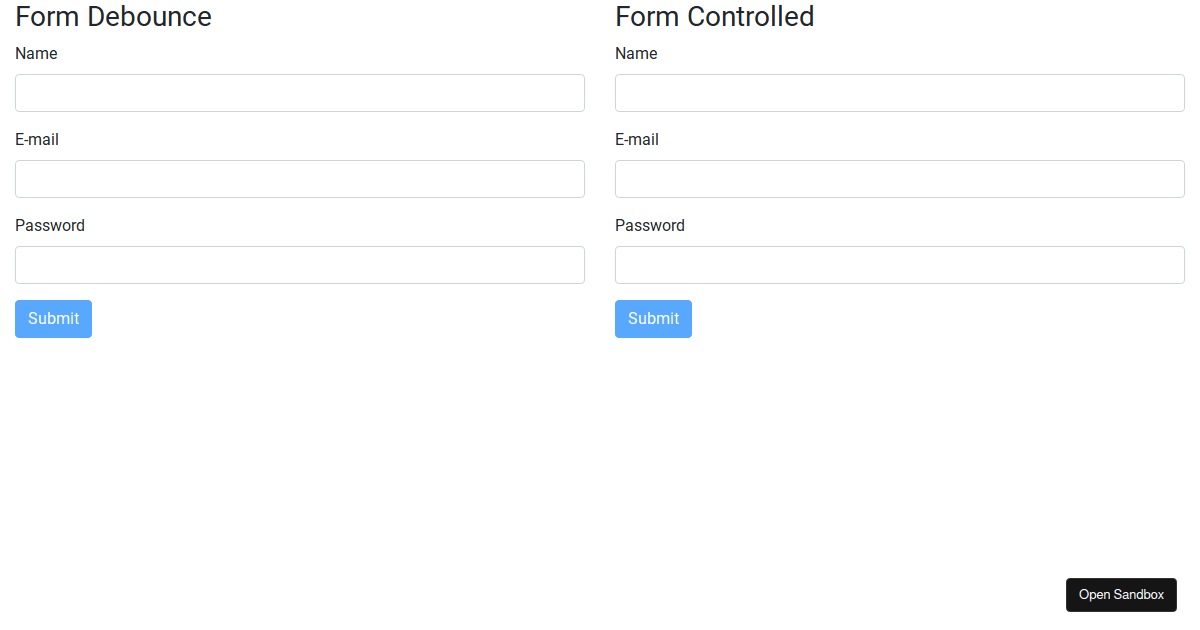Select the Password box in Form Controlled
Image resolution: width=1200 pixels, height=630 pixels.
(x=900, y=265)
